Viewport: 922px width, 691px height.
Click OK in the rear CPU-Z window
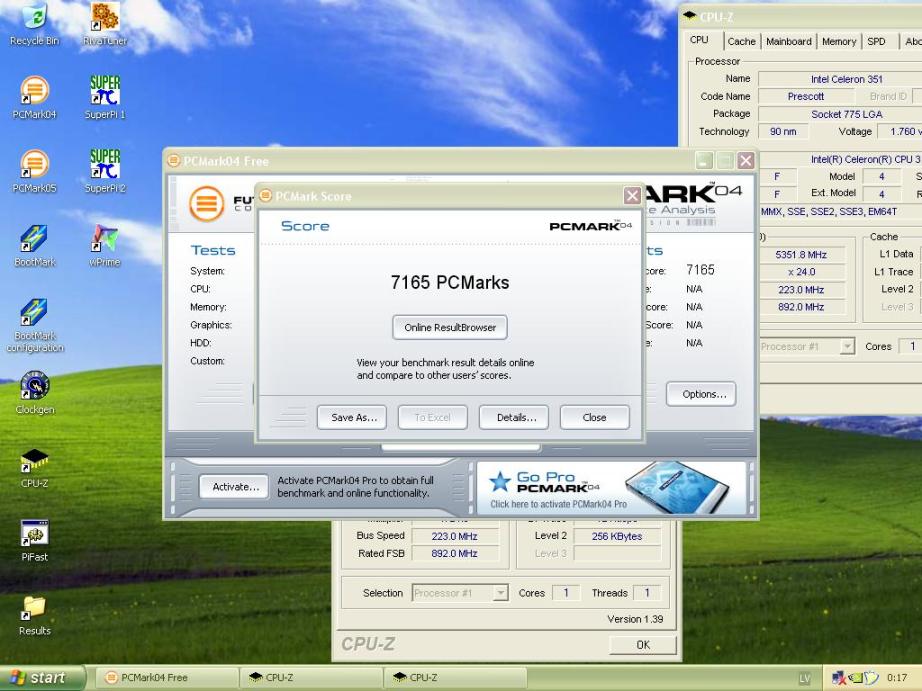tap(643, 645)
